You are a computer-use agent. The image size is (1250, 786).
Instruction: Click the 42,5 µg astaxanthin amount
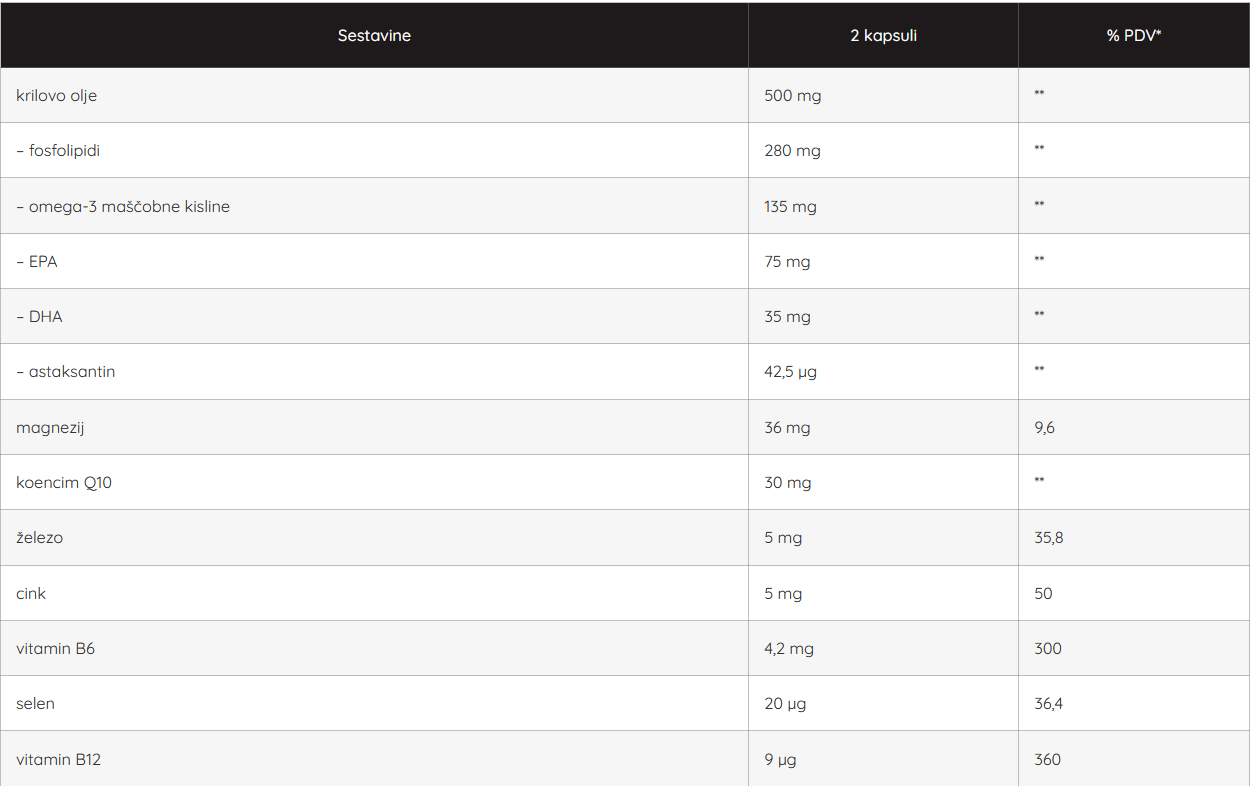791,372
